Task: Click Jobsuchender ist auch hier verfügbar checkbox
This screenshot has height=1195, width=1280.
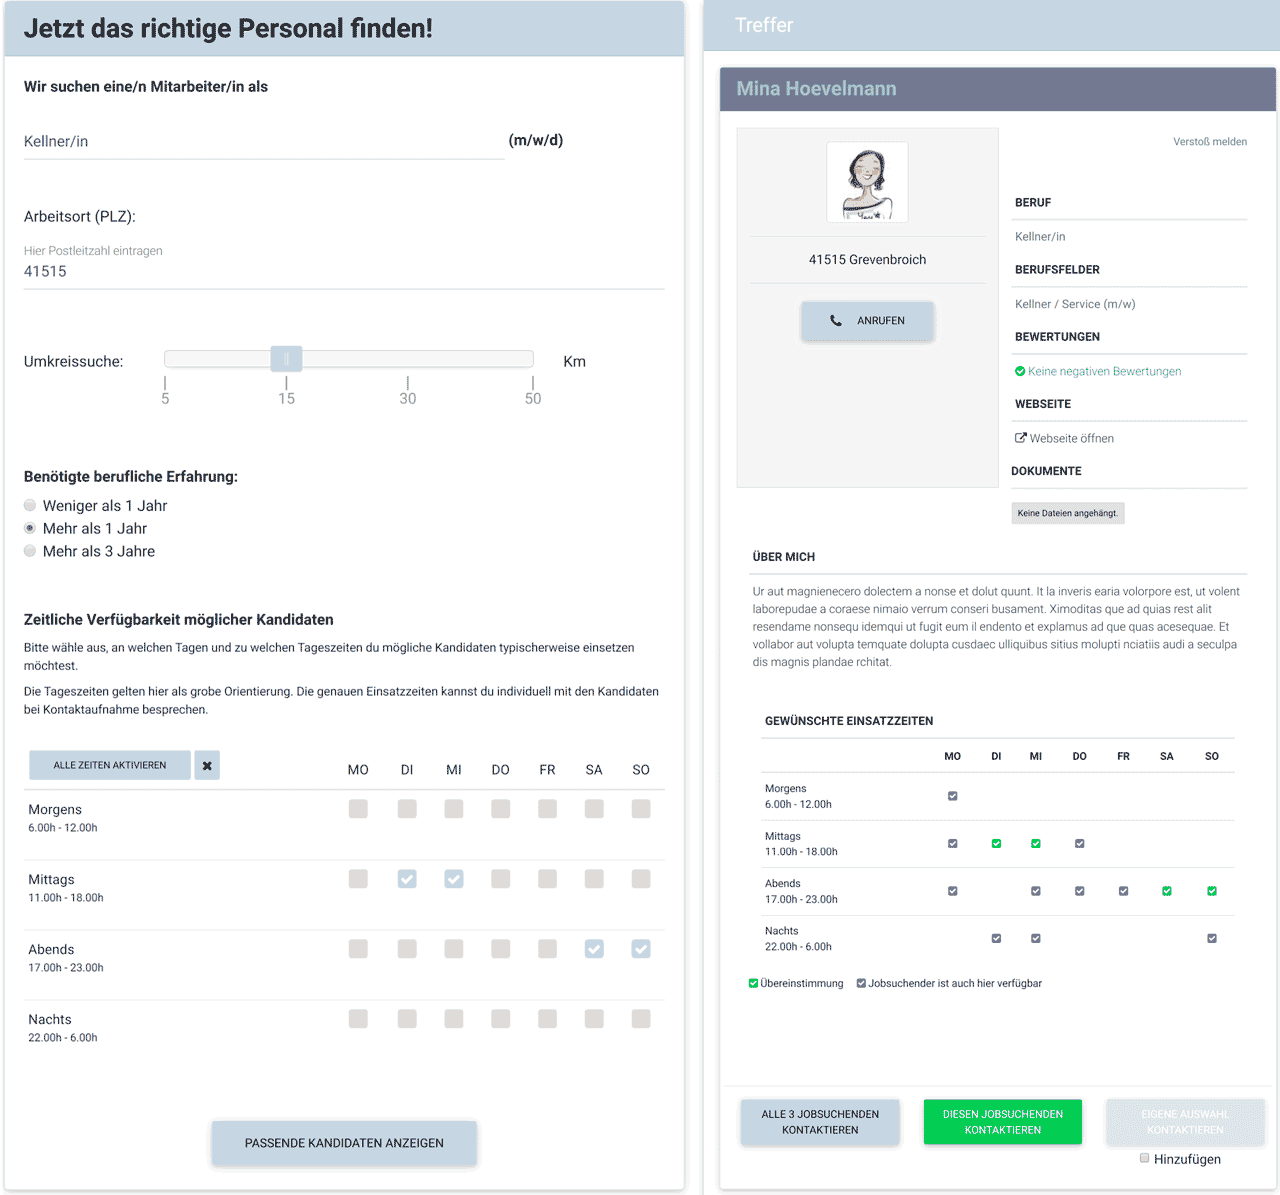Action: click(861, 983)
